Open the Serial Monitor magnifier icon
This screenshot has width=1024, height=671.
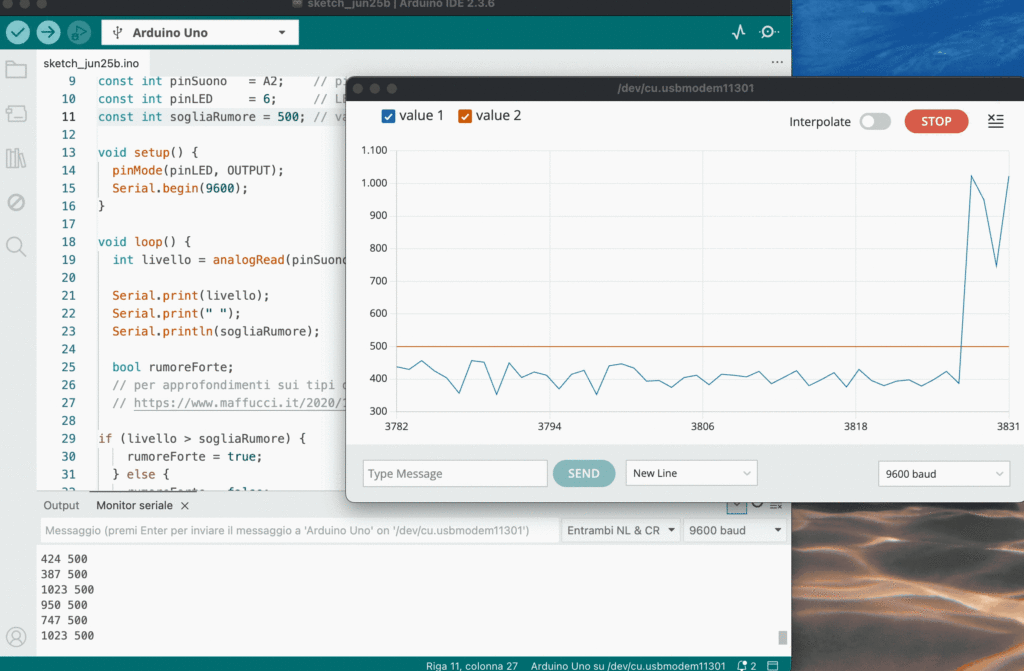click(x=768, y=32)
